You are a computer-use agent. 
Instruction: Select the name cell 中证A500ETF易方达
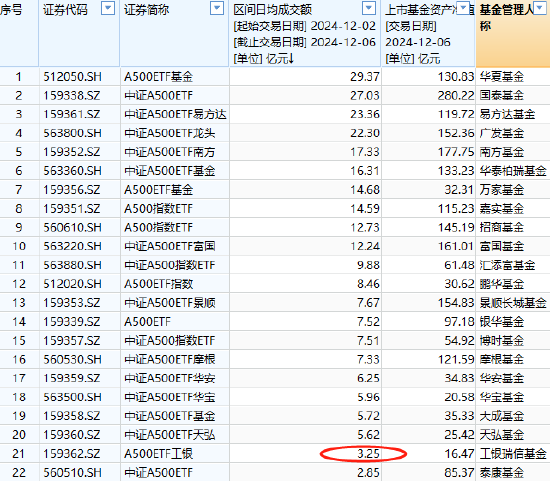pos(175,114)
